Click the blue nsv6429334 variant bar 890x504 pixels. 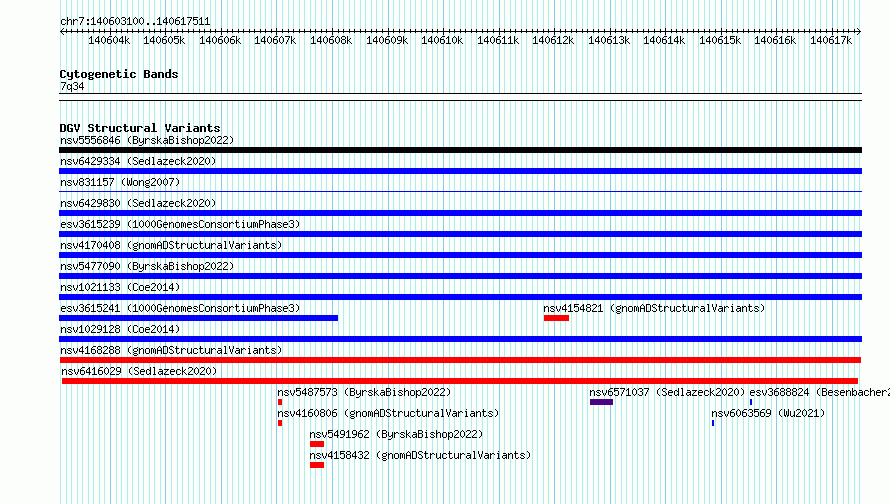tap(460, 171)
